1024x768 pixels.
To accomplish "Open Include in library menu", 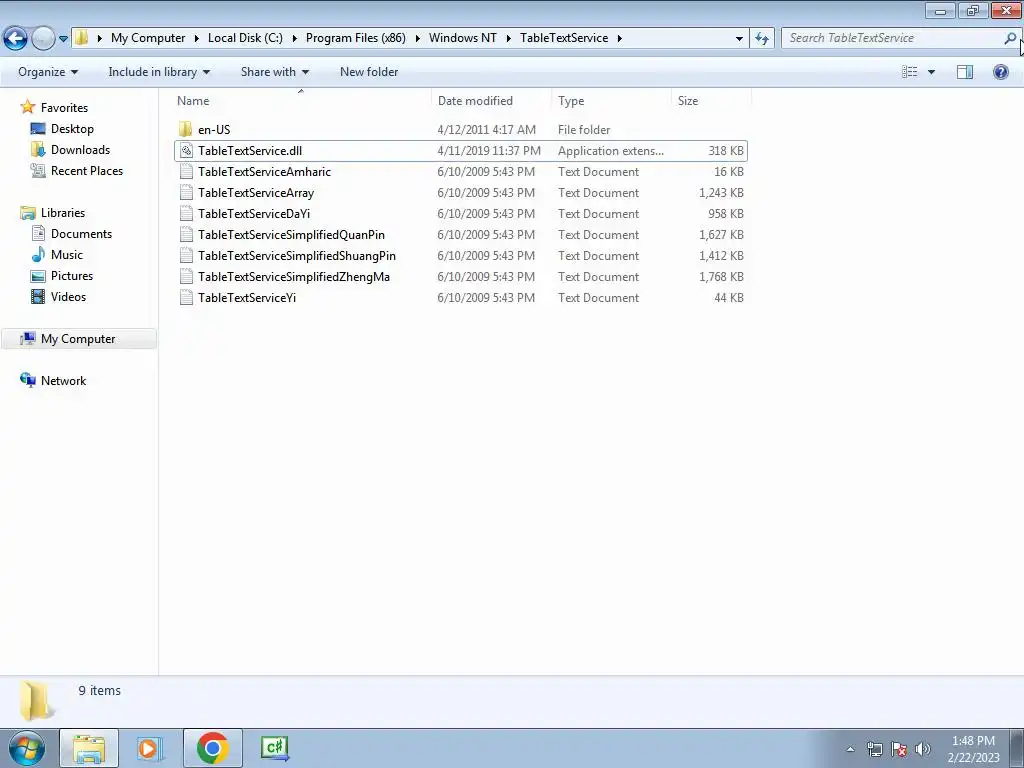I will pos(159,72).
